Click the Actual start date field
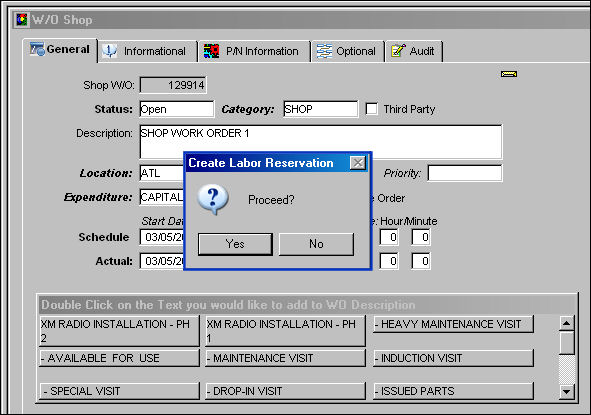This screenshot has height=415, width=591. (x=162, y=261)
